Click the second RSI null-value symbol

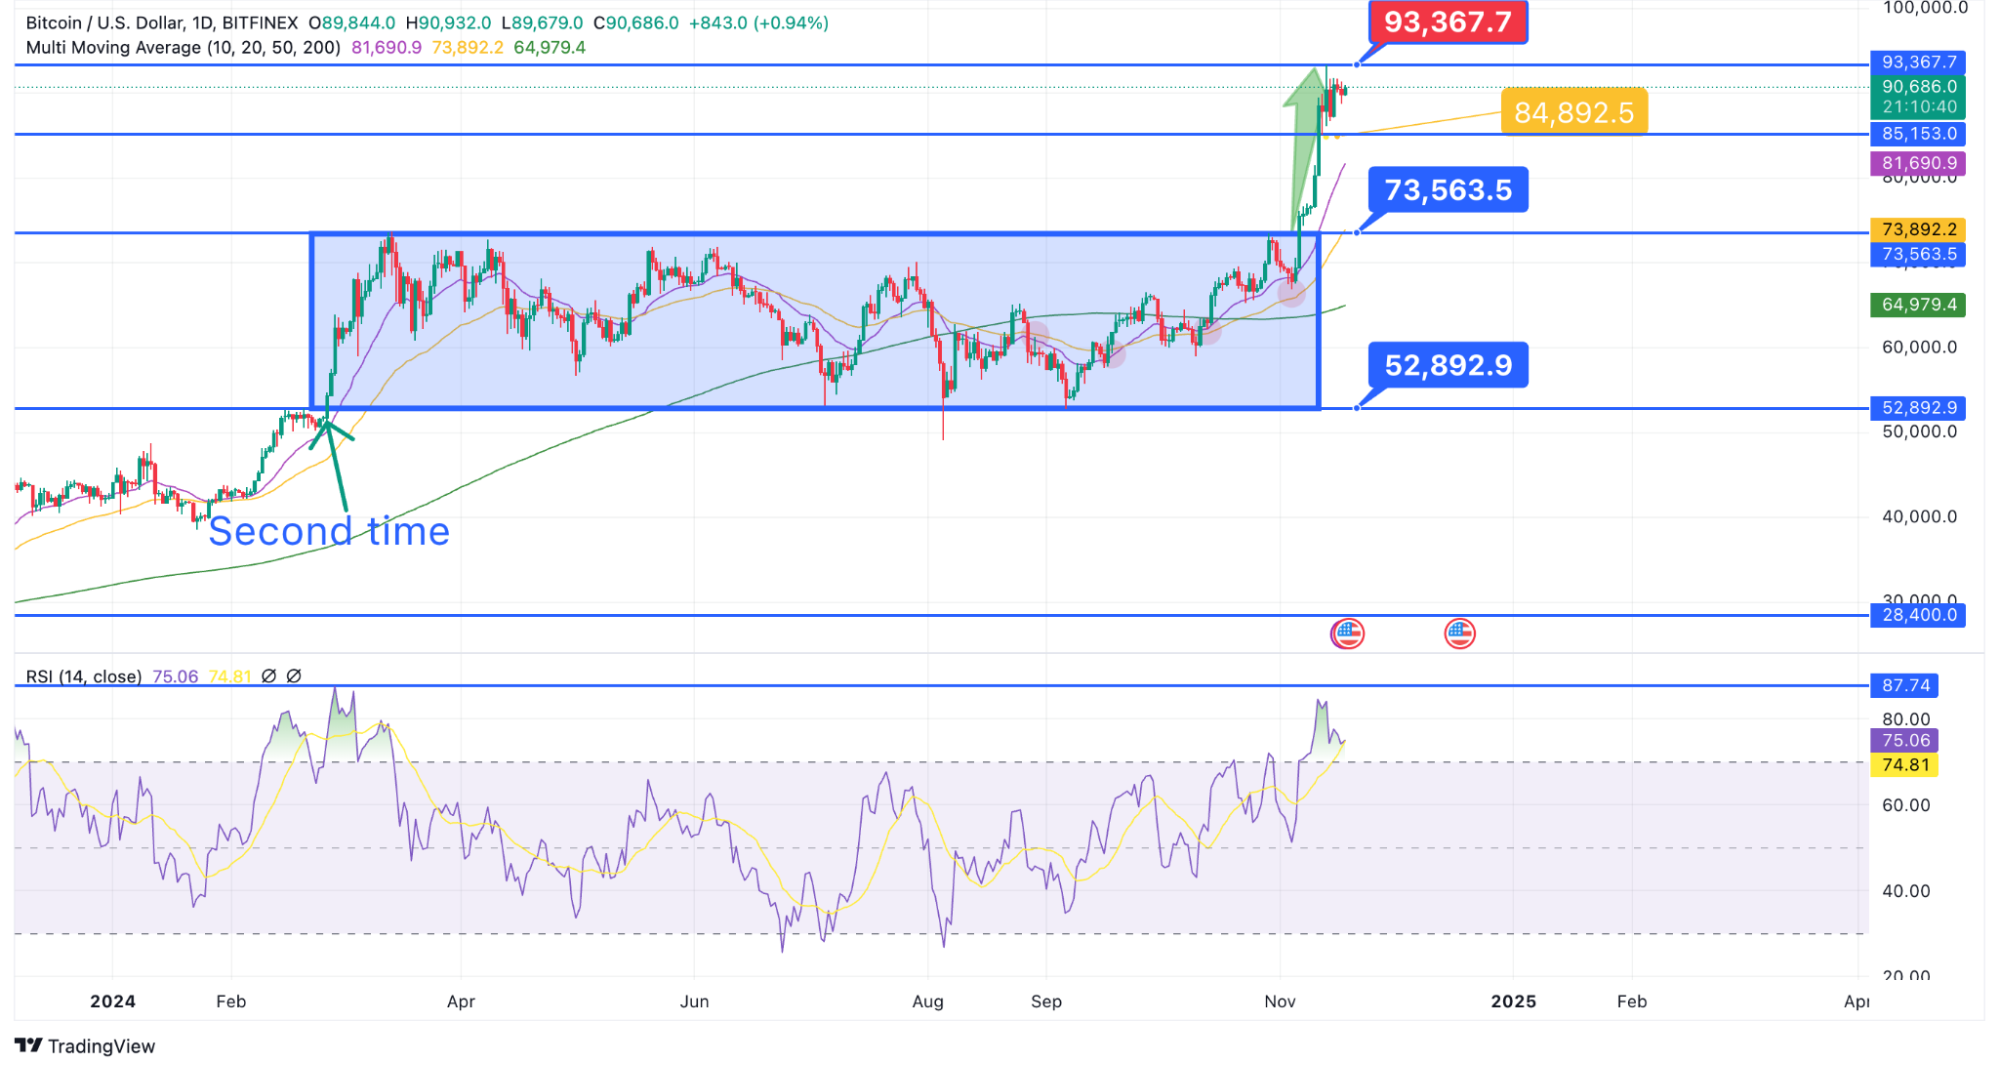pos(294,676)
